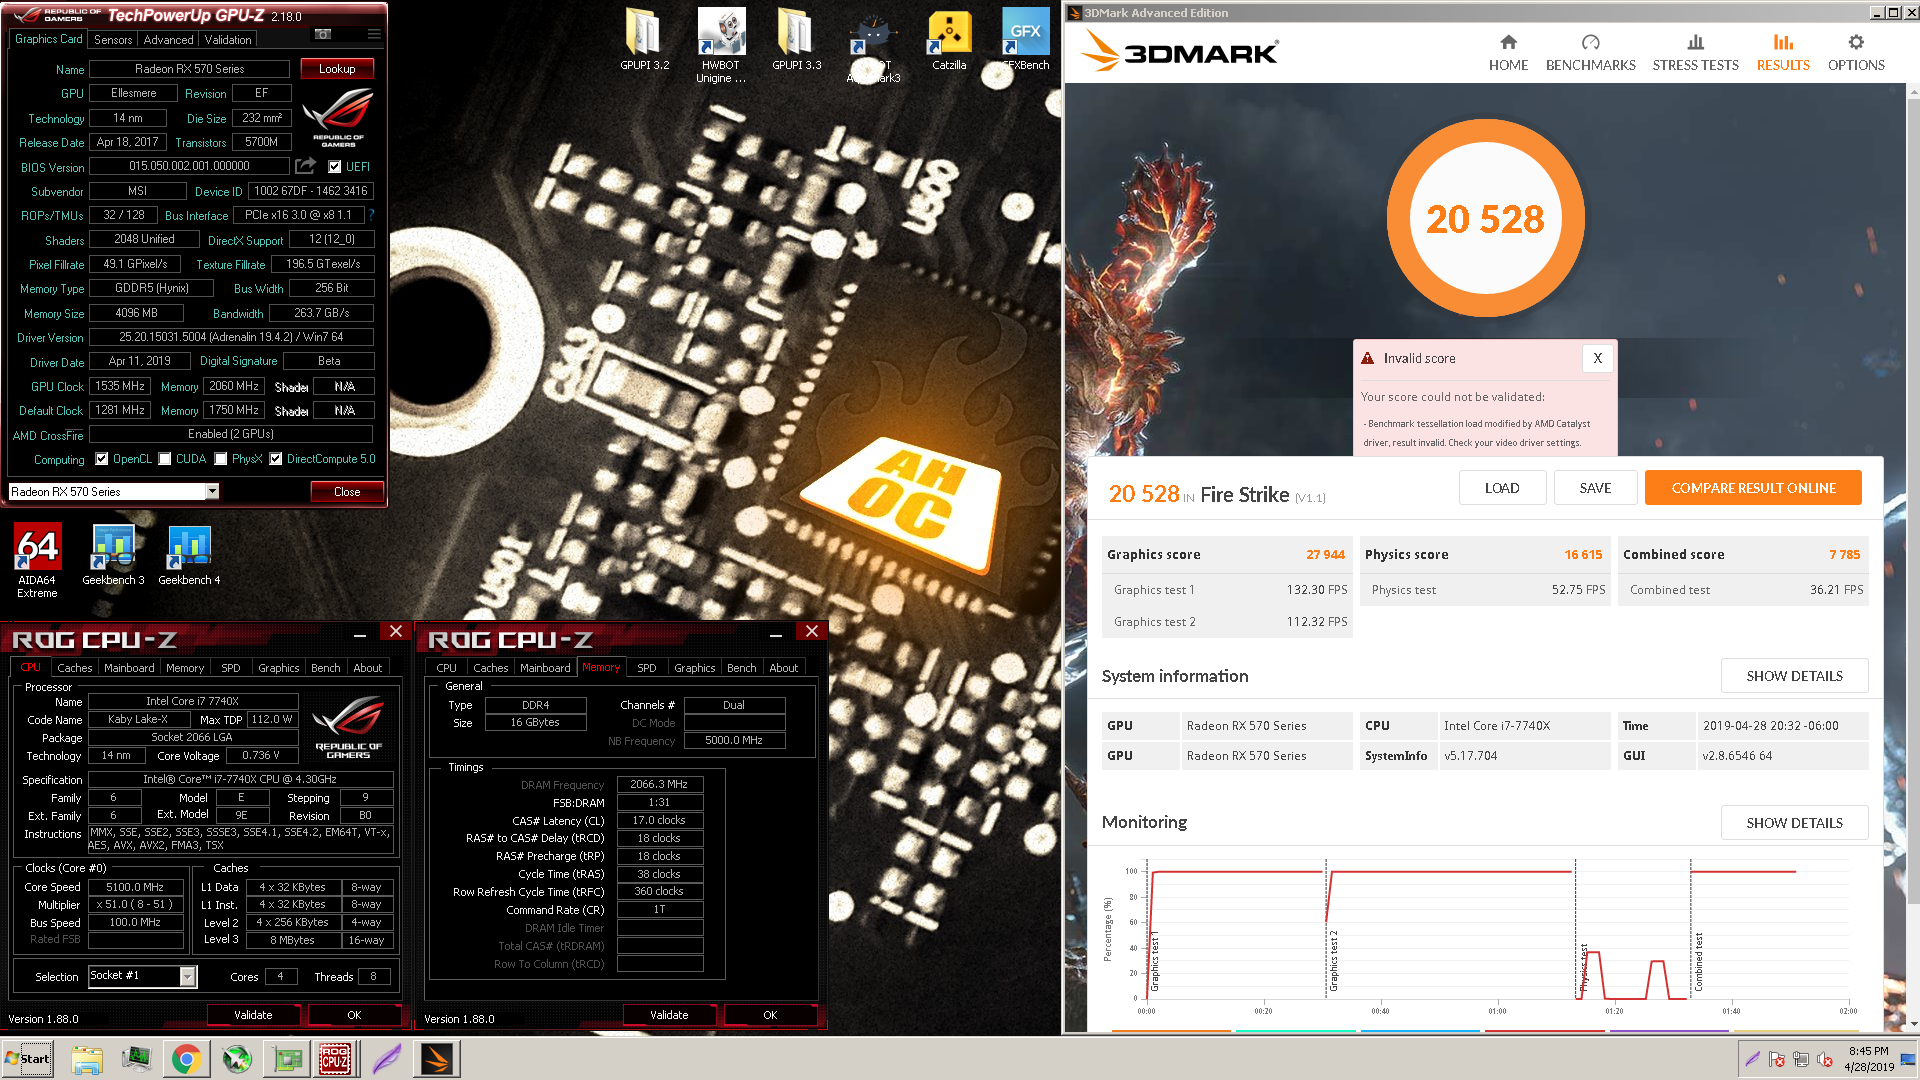Image resolution: width=1920 pixels, height=1080 pixels.
Task: Open the GPU-Z hamburger menu icon
Action: pyautogui.click(x=374, y=34)
